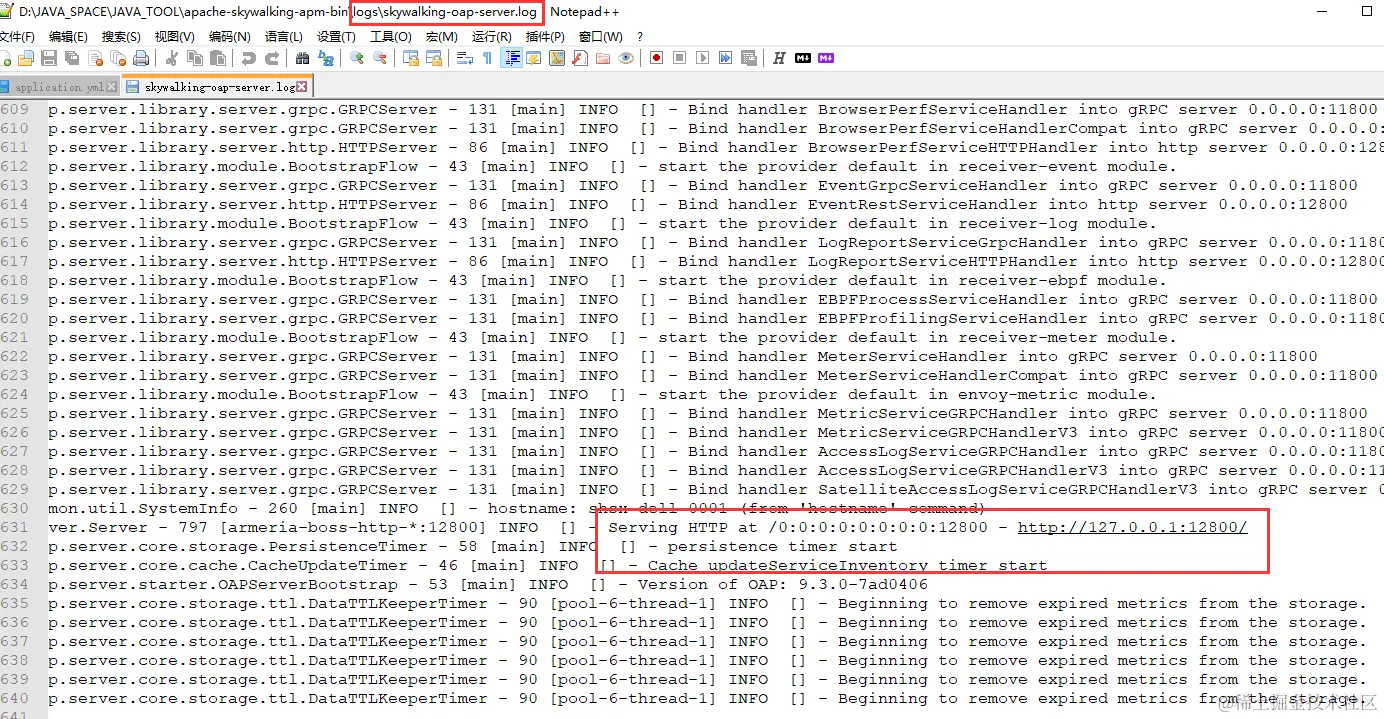The height and width of the screenshot is (719, 1384).
Task: Click line number 631 in margin
Action: tap(15, 527)
